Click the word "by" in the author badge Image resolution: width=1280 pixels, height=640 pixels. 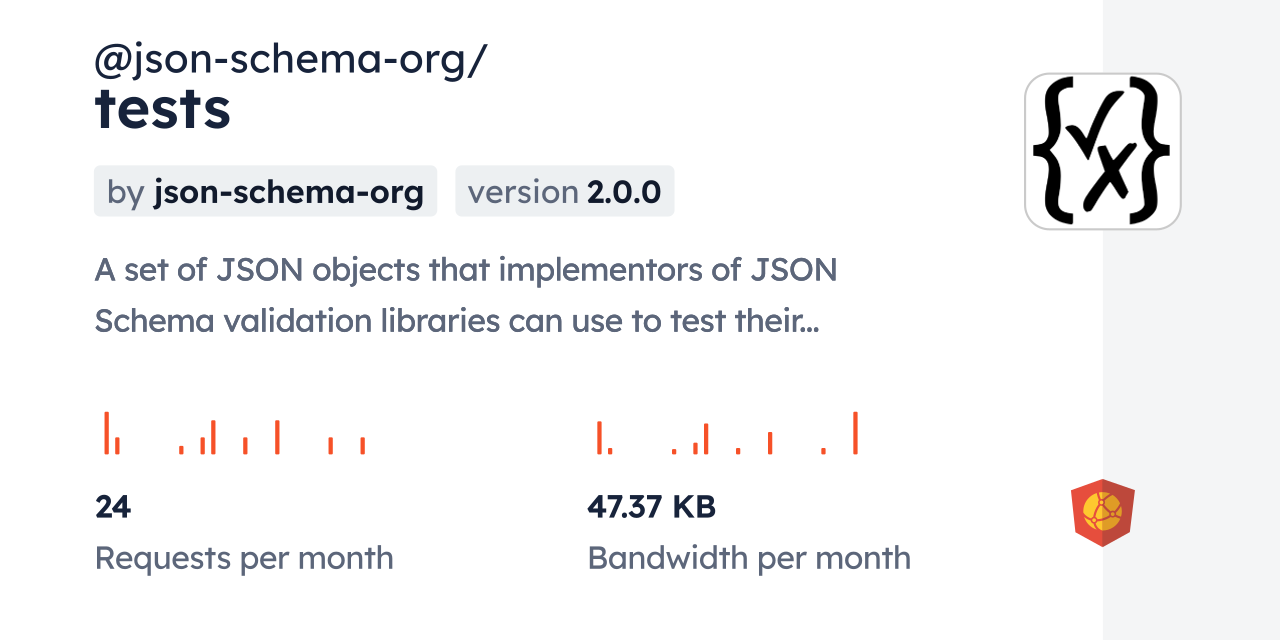tap(126, 192)
